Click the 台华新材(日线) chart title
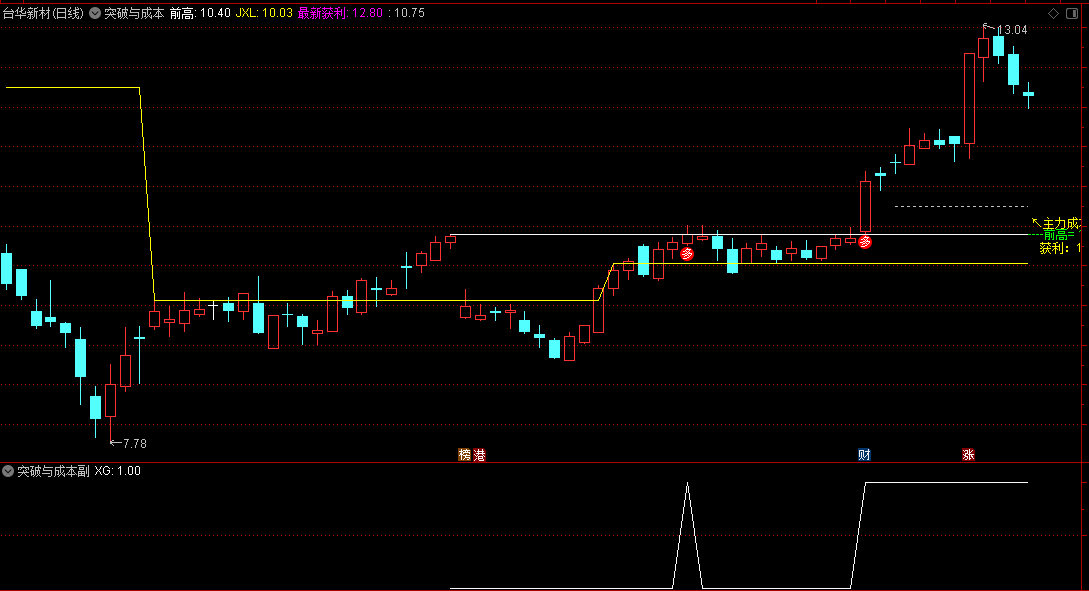The image size is (1089, 591). point(43,13)
